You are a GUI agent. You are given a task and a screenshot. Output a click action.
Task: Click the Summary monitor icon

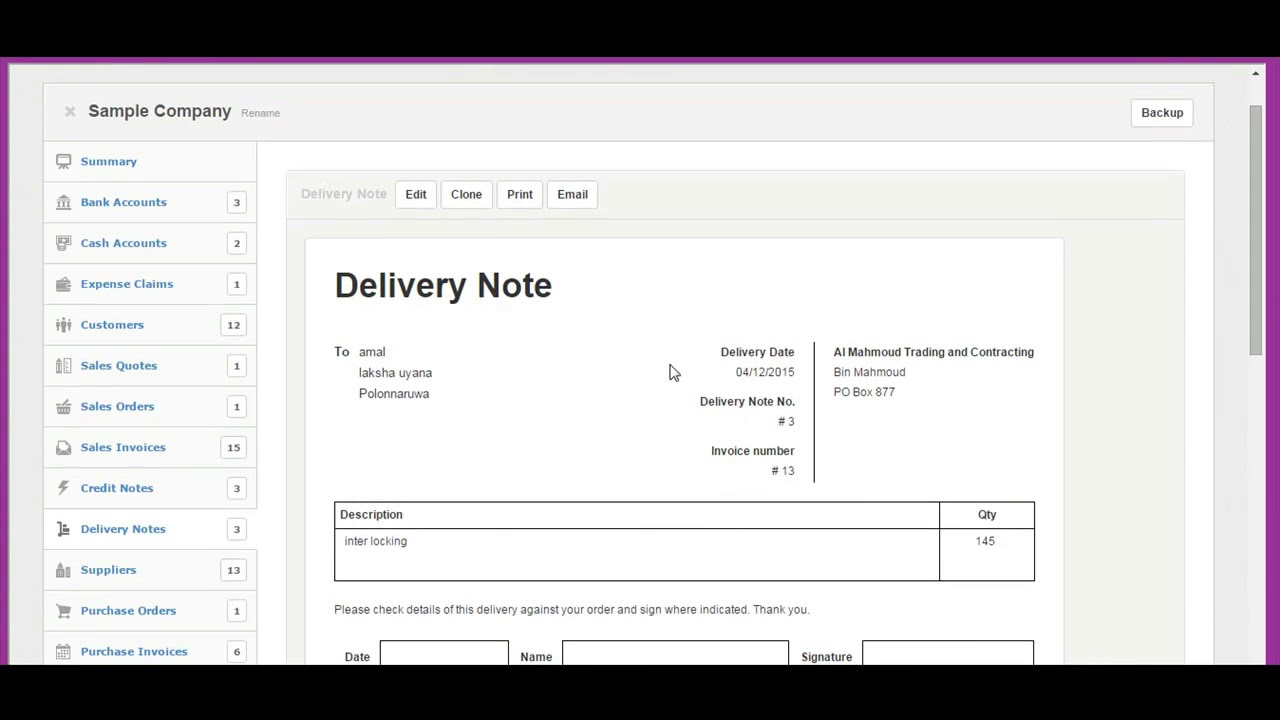(x=64, y=161)
